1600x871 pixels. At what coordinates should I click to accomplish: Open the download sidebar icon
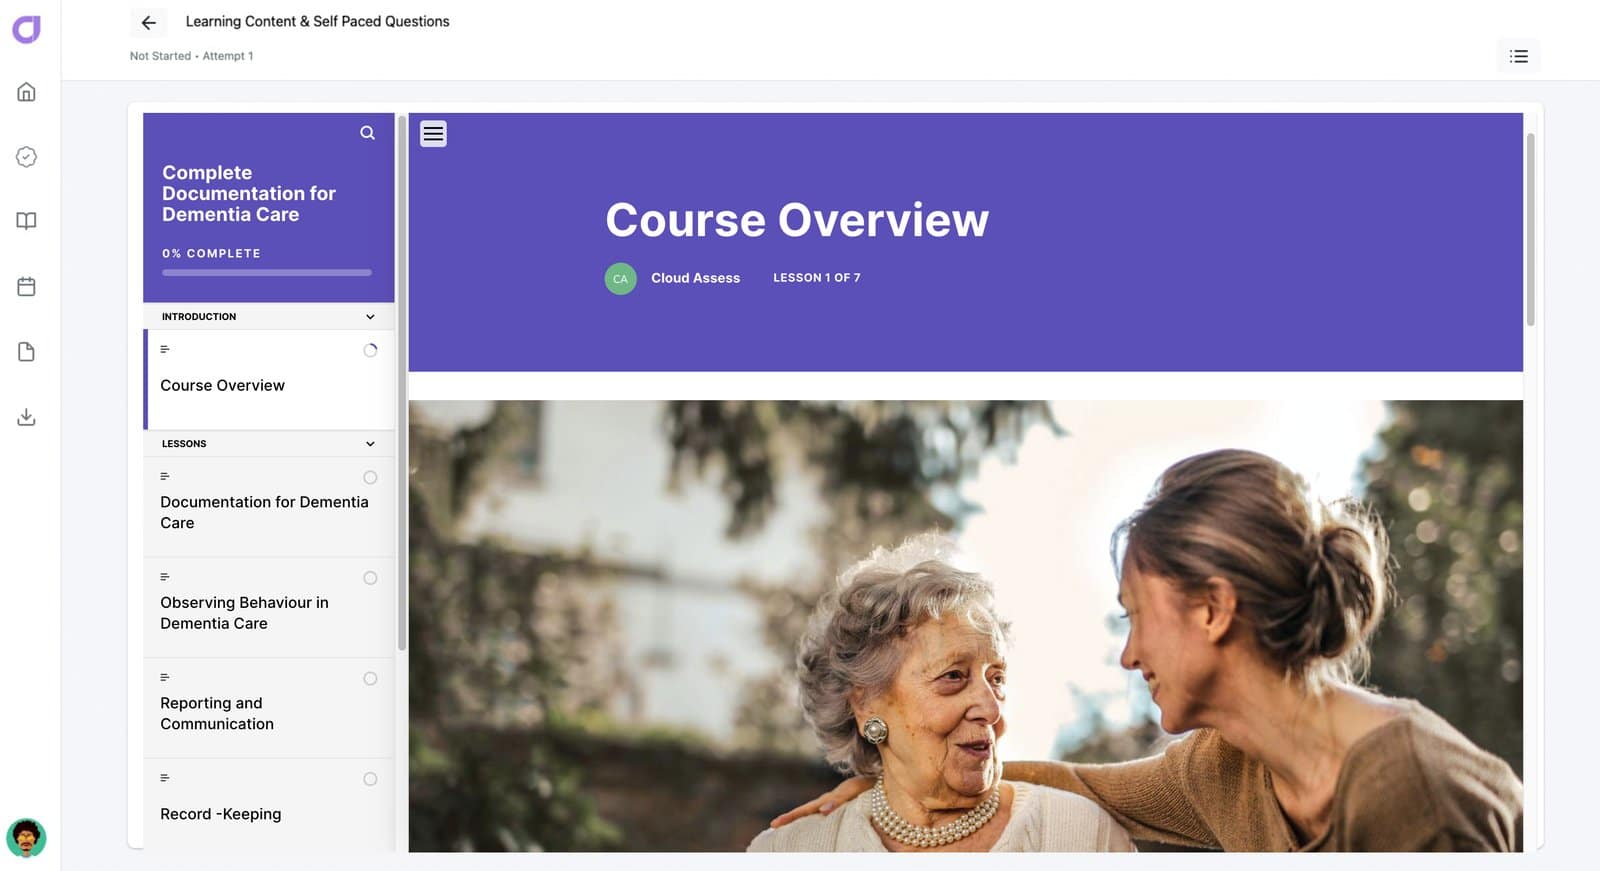tap(26, 417)
